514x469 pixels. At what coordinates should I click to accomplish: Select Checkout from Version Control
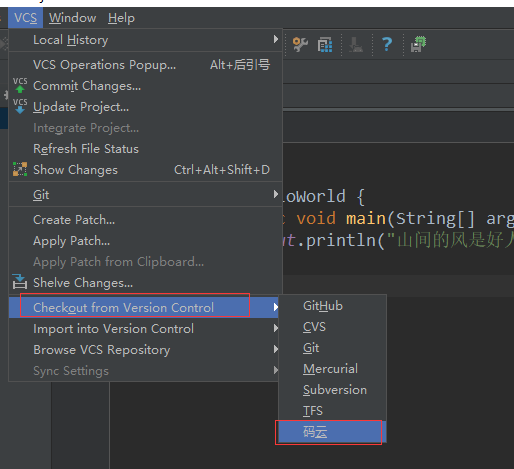pyautogui.click(x=144, y=307)
